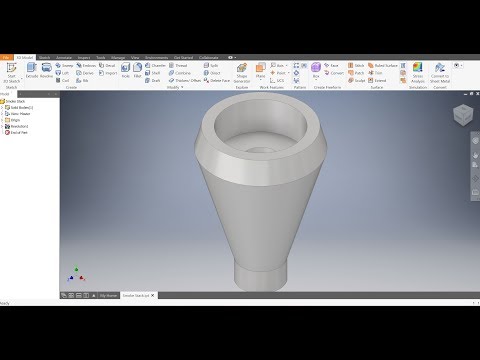Select the Patch surface tool
The width and height of the screenshot is (480, 360).
(356, 73)
